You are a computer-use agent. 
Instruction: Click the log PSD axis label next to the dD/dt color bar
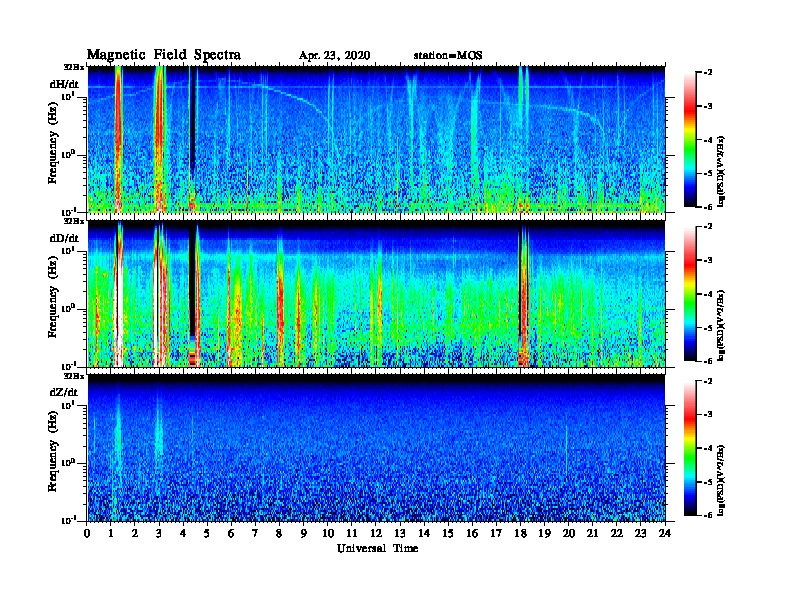click(x=722, y=325)
